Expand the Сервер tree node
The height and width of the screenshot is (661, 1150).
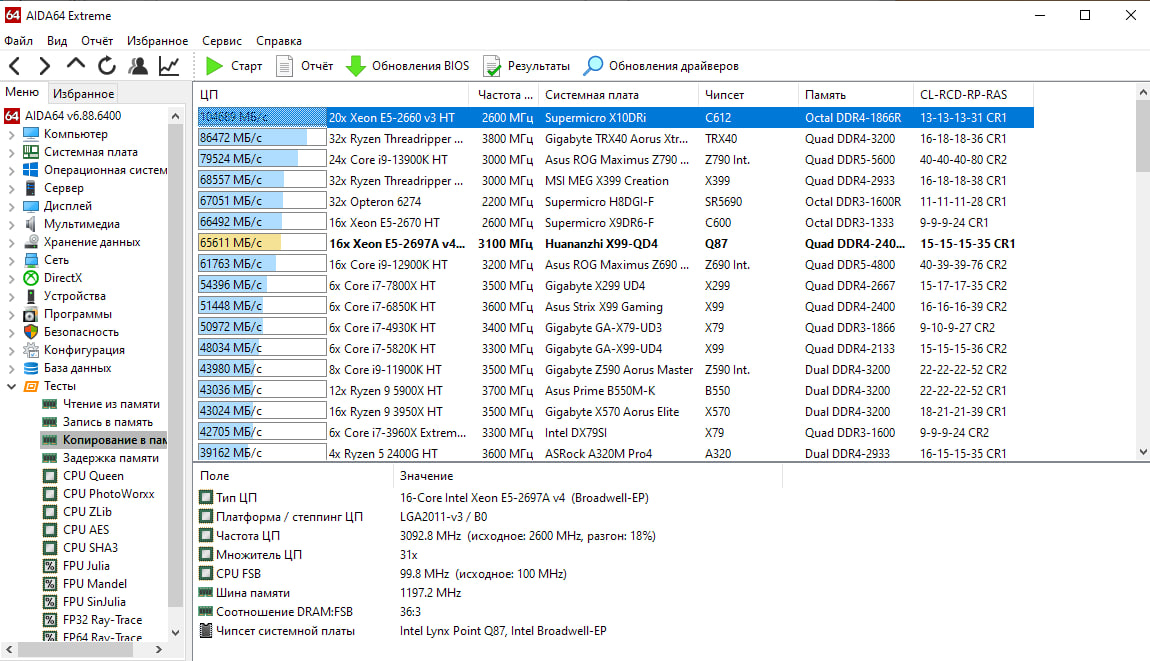coord(11,189)
